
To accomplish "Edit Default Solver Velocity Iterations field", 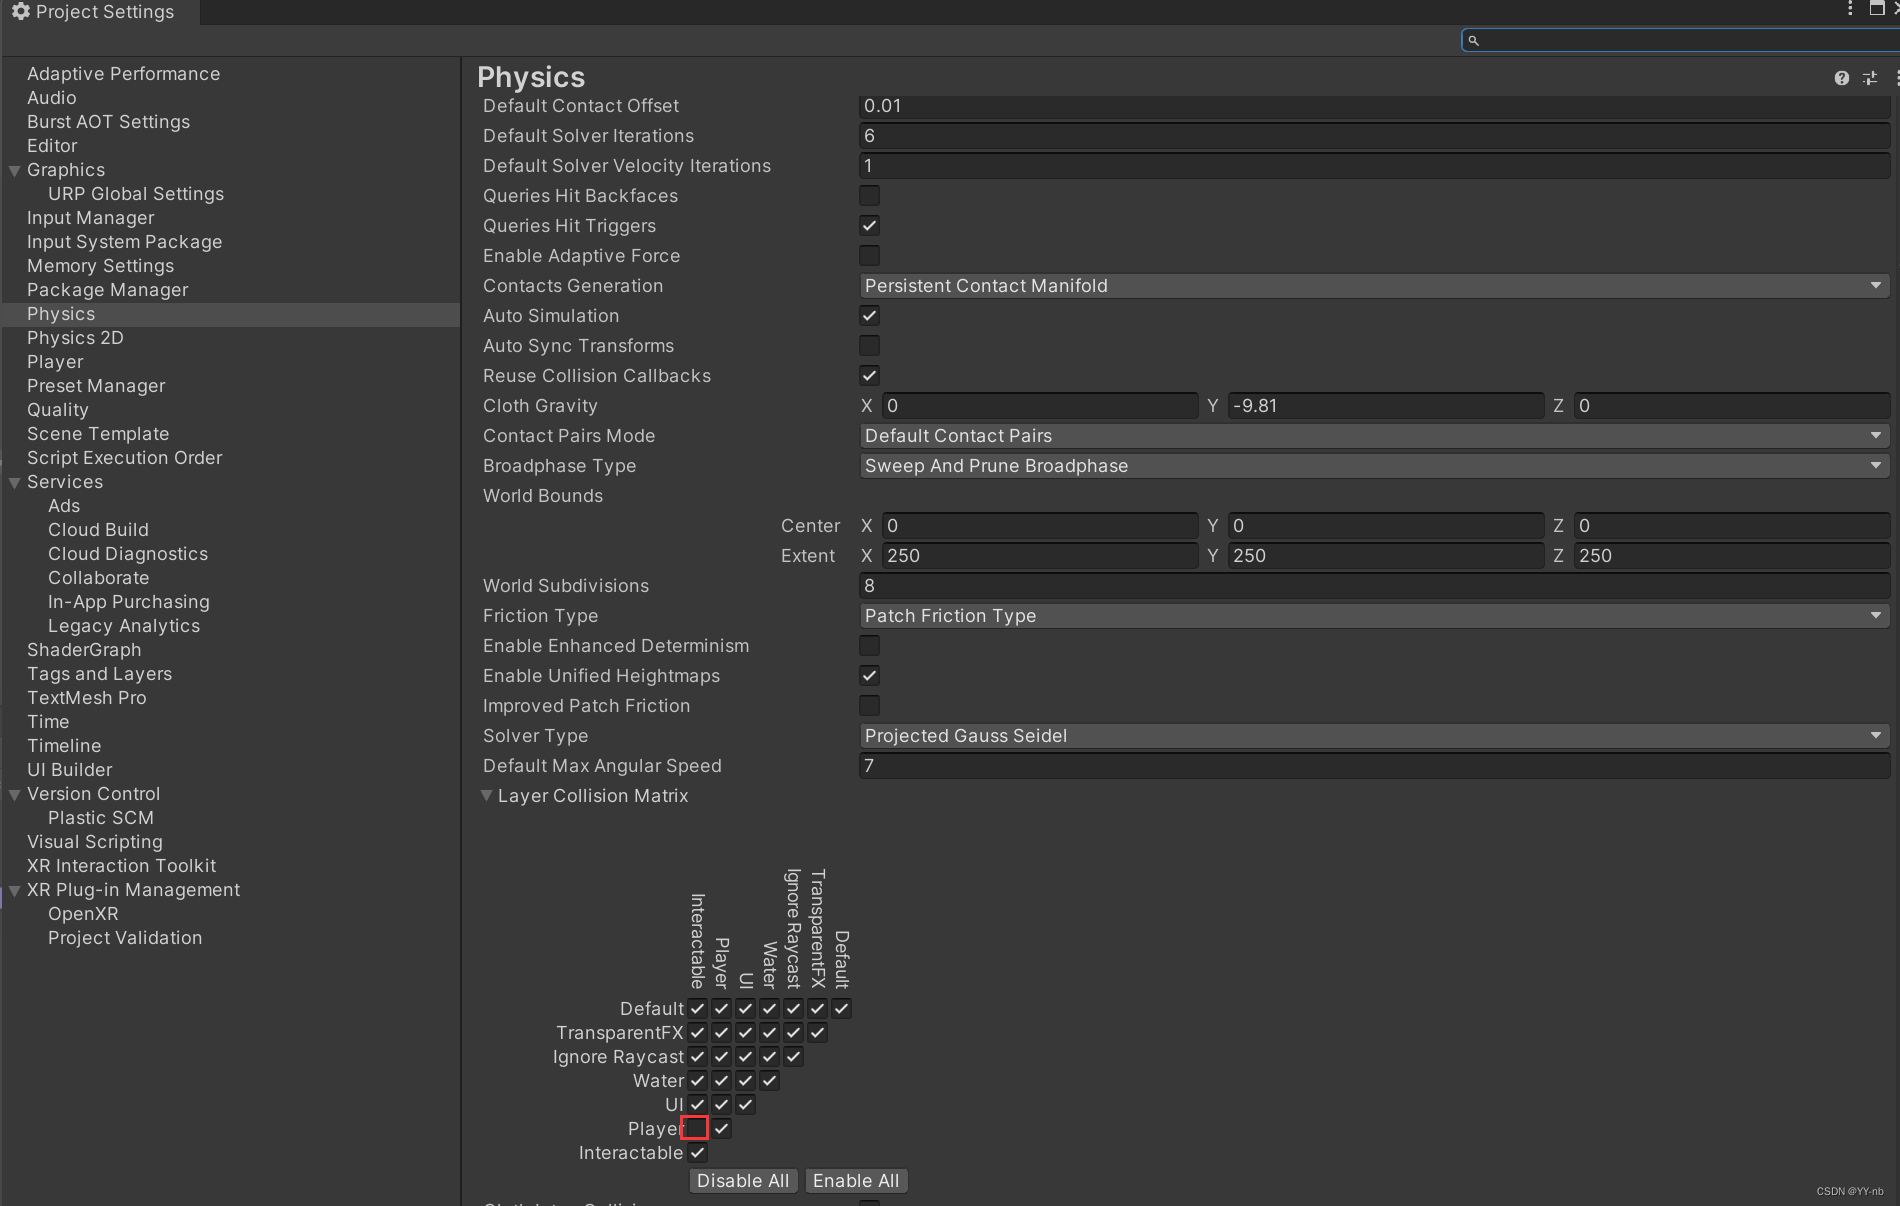I will coord(1374,166).
